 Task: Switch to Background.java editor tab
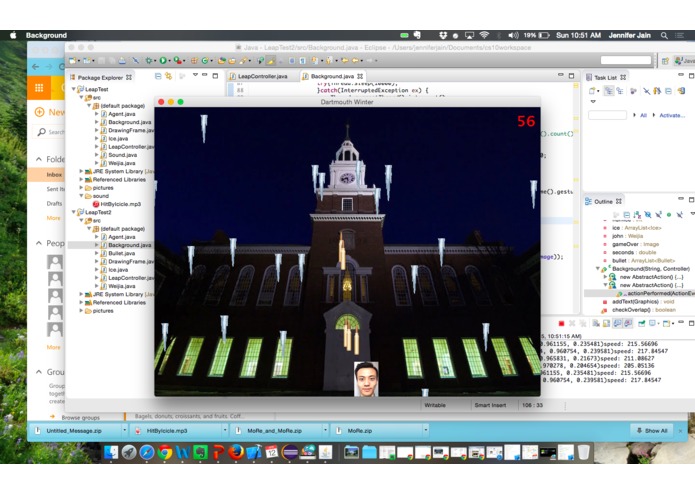[332, 76]
